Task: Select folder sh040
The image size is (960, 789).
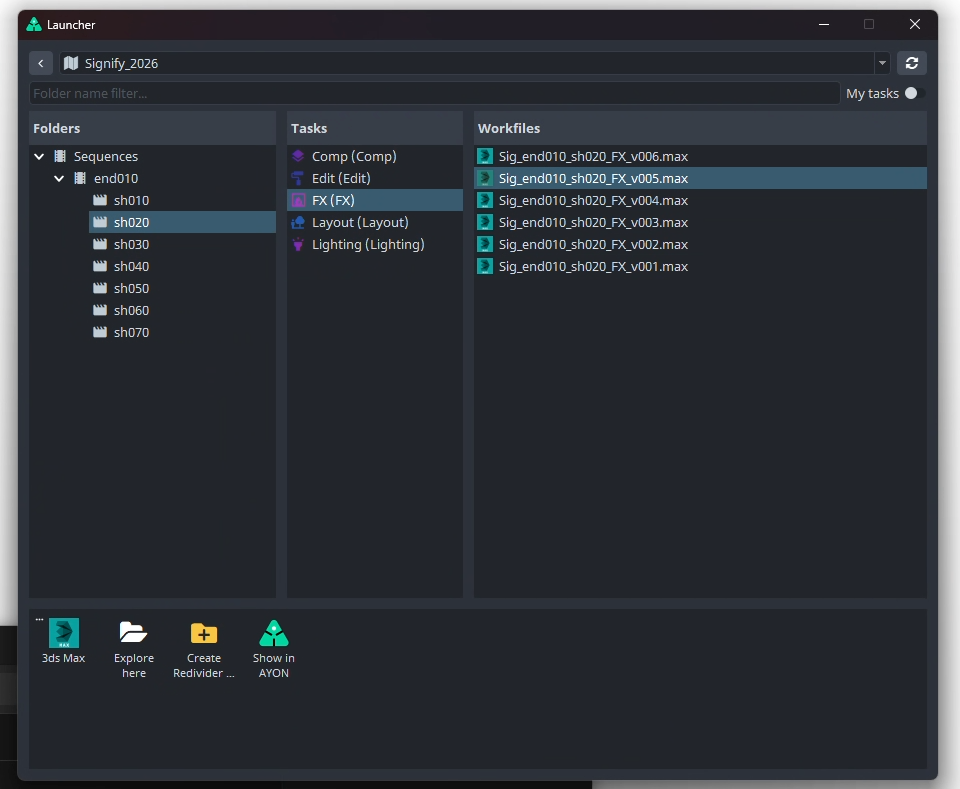Action: coord(182,266)
